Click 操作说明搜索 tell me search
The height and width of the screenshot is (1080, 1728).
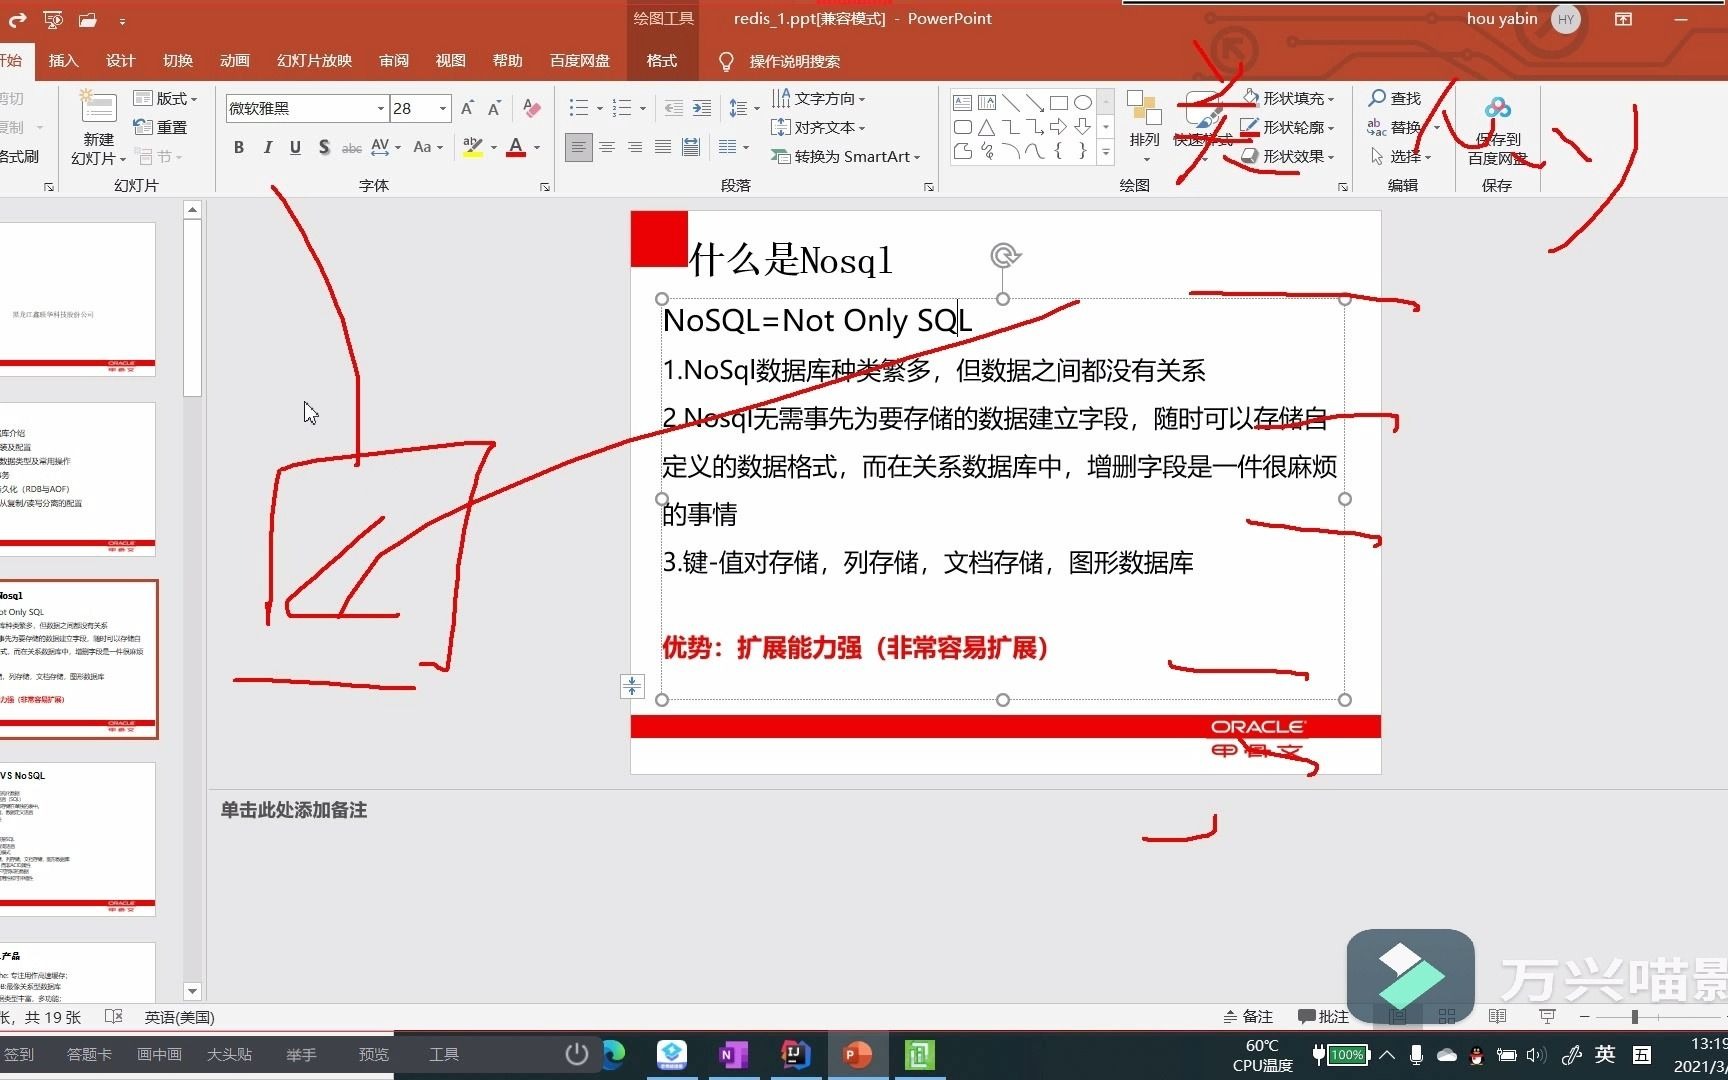(795, 62)
